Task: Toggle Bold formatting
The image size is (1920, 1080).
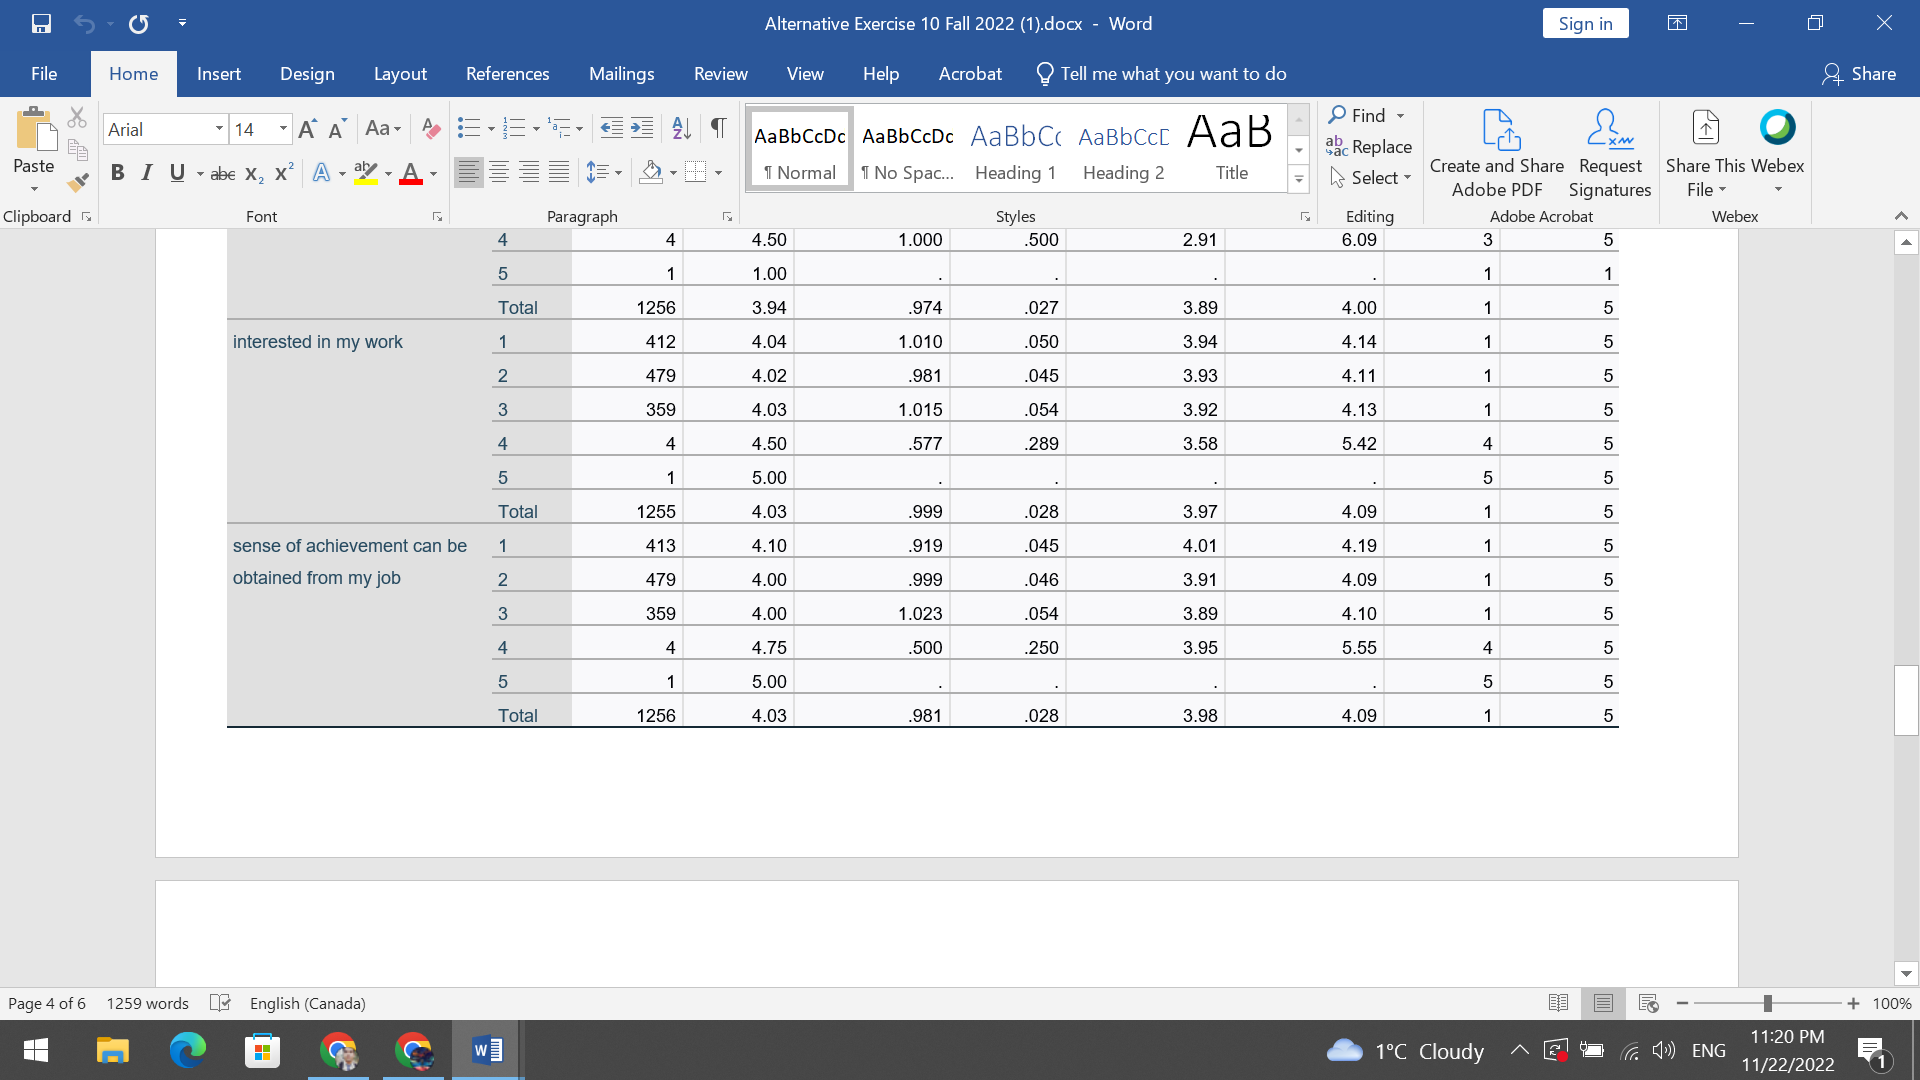Action: click(117, 173)
